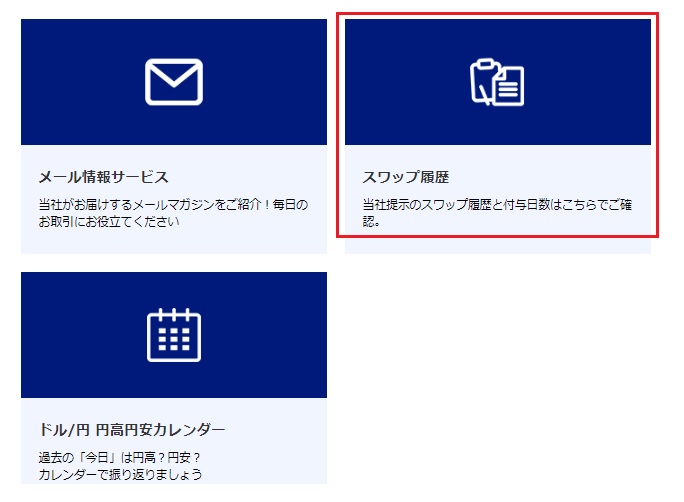Screen dimensions: 684x502
Task: Click the clipboard with pen in the swap icon
Action: (483, 81)
